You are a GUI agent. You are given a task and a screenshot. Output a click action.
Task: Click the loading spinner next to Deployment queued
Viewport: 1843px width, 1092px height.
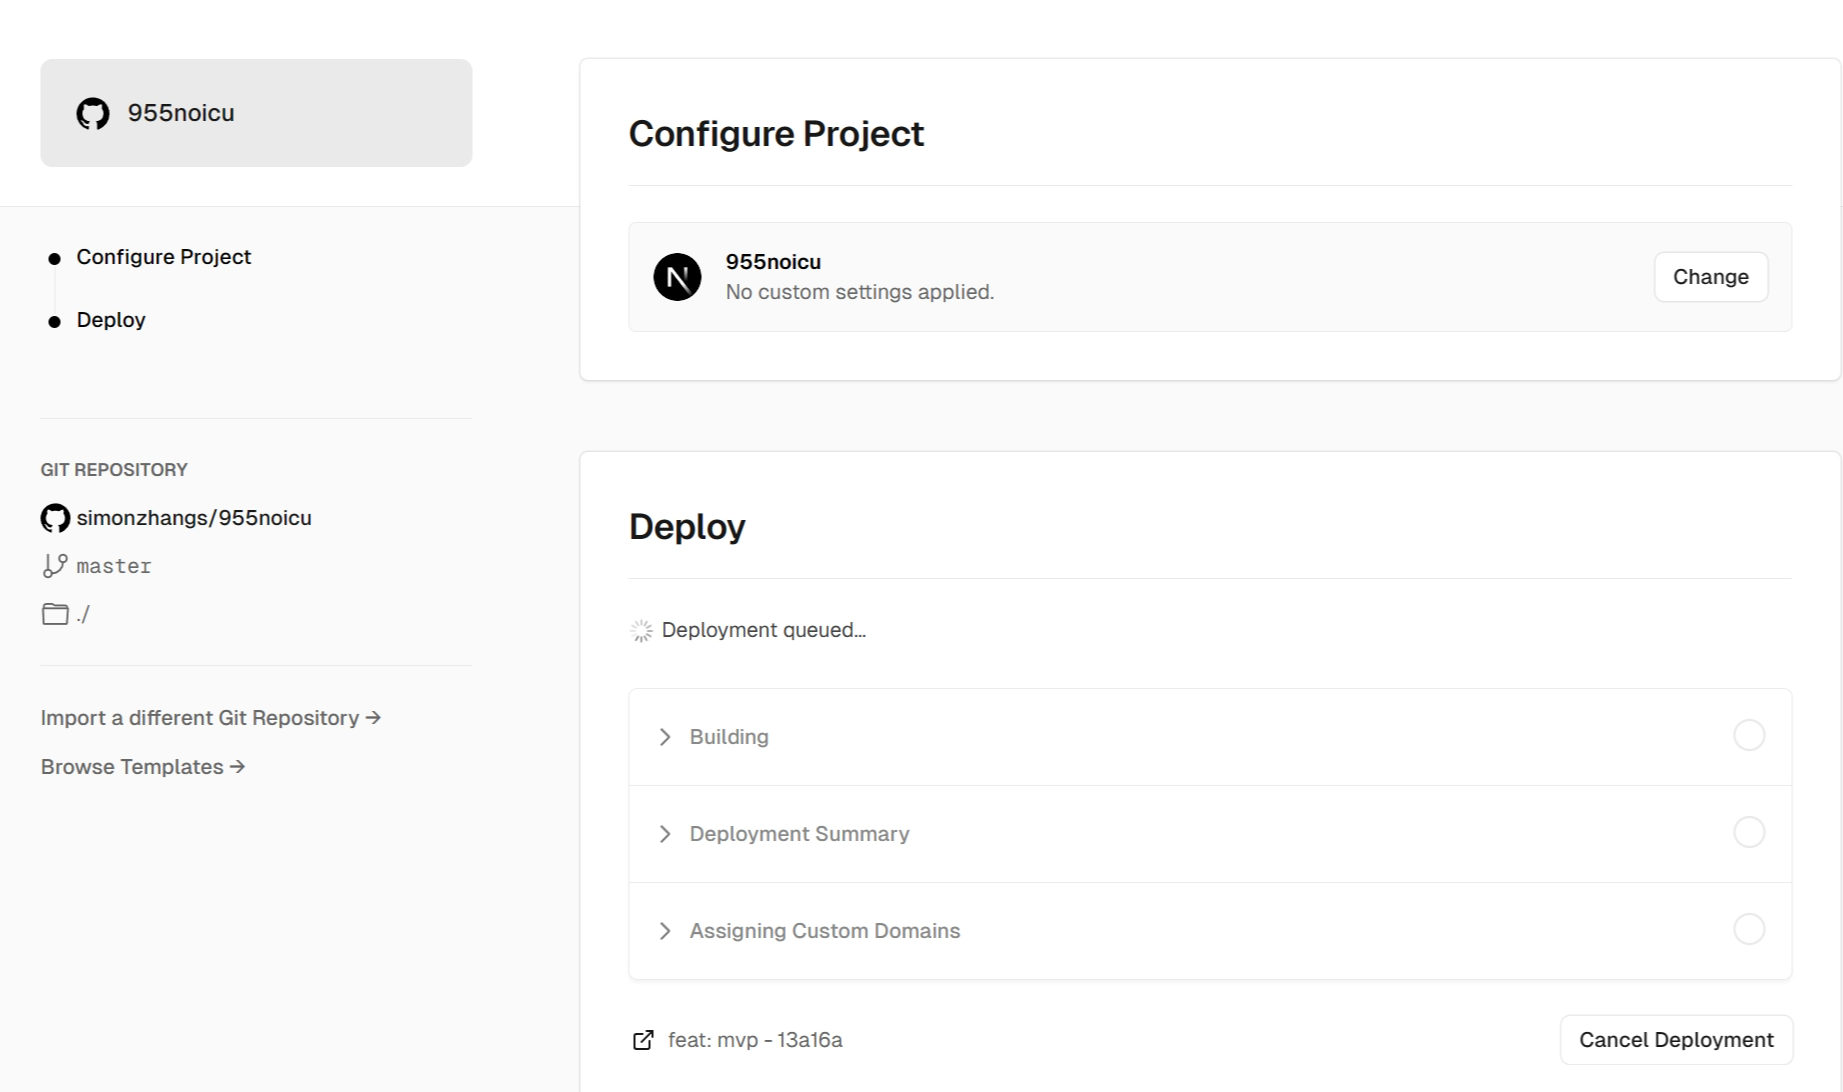(642, 630)
